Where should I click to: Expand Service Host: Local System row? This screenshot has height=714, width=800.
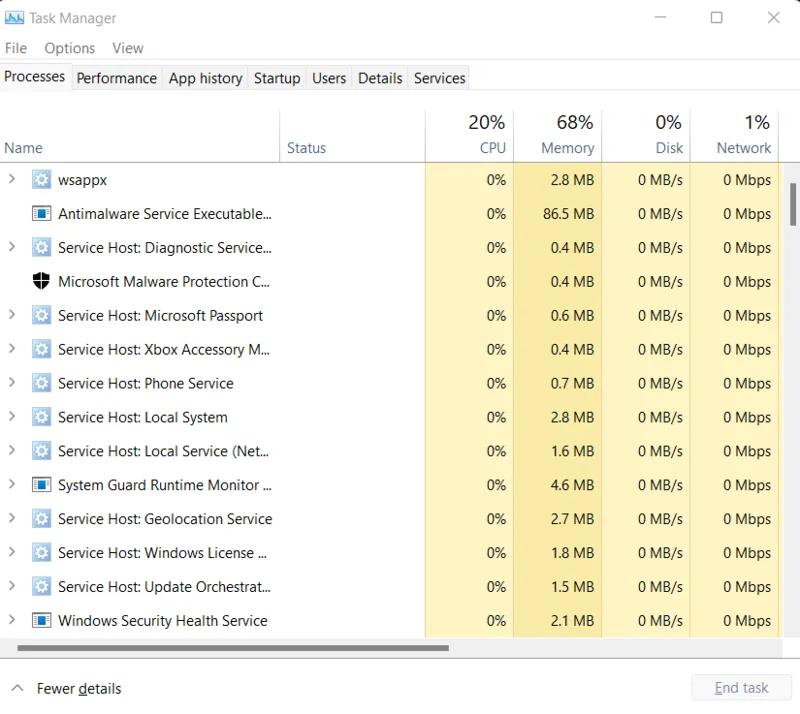(x=12, y=416)
